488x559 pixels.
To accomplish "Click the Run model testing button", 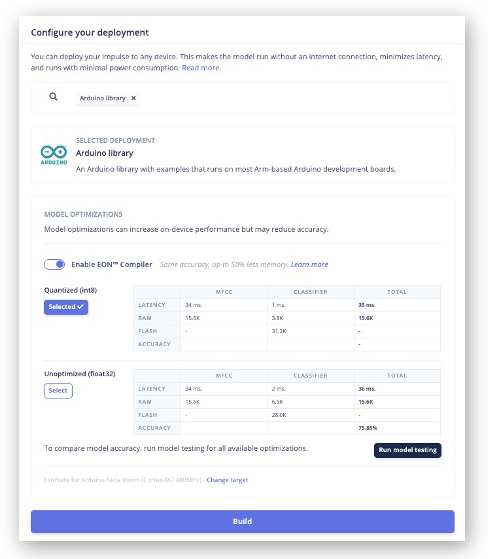I will [407, 450].
